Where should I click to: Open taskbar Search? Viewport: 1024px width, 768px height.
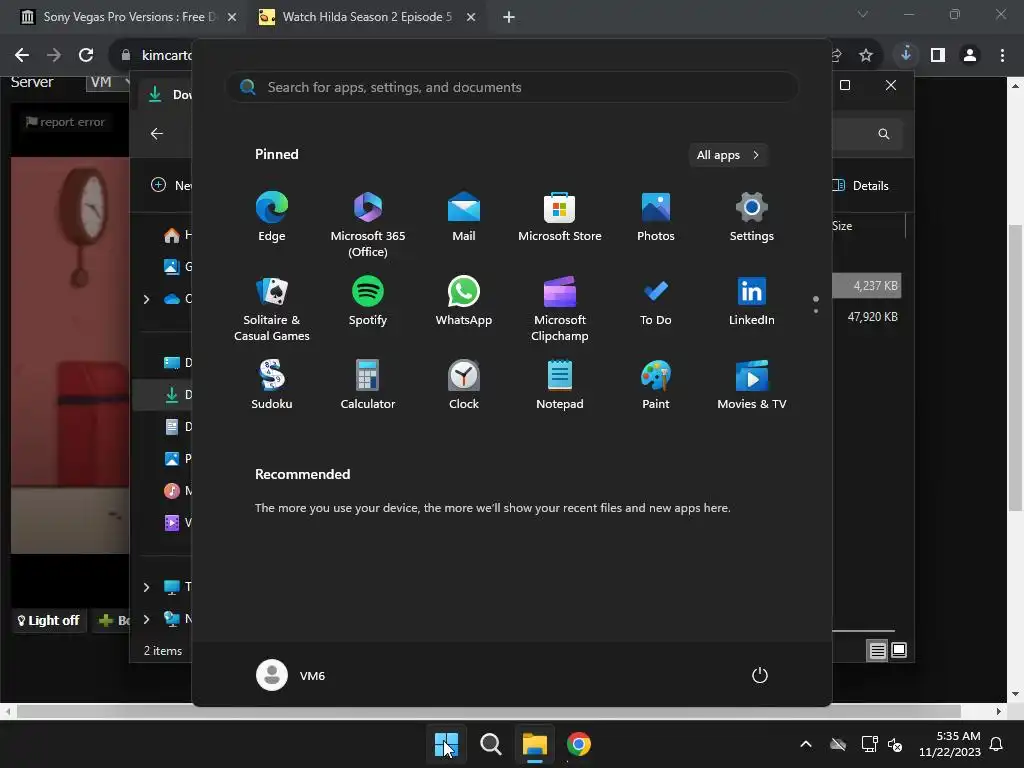pyautogui.click(x=490, y=744)
